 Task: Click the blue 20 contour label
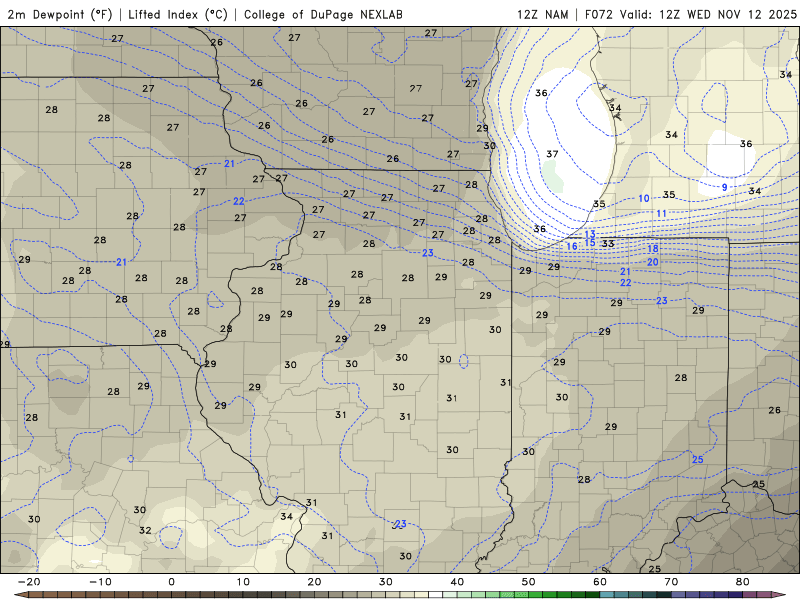[x=653, y=262]
